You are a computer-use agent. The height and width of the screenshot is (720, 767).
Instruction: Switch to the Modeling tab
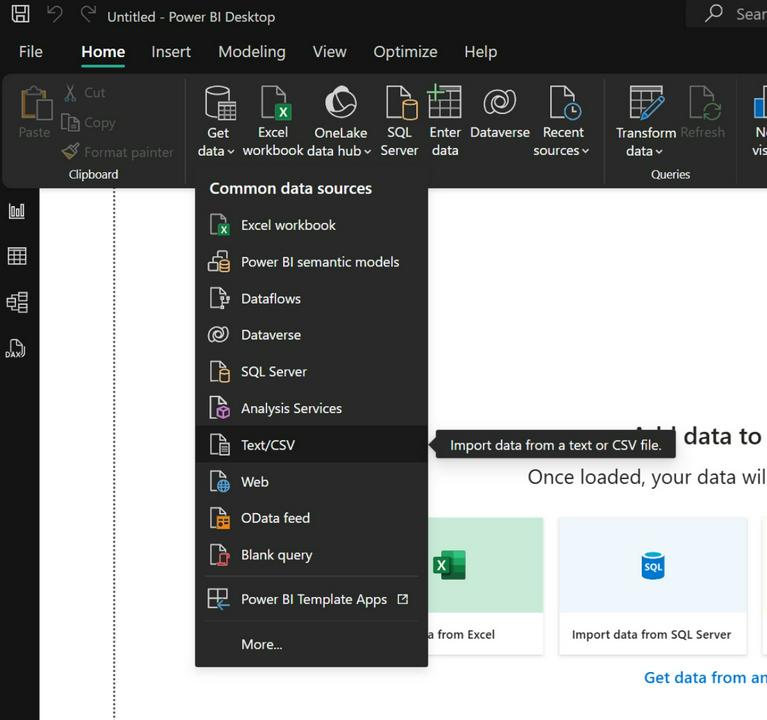252,52
